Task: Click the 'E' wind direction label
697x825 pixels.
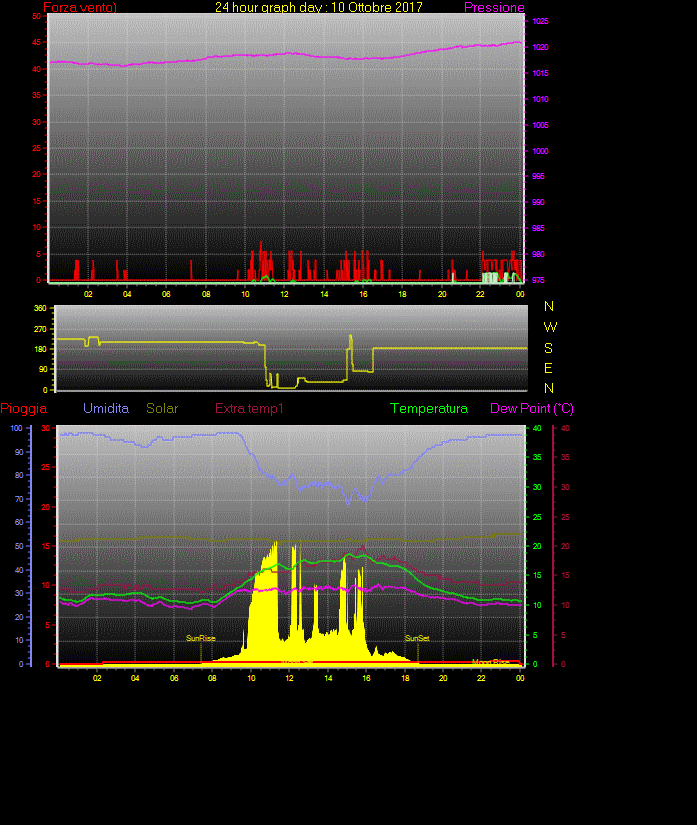Action: (548, 368)
